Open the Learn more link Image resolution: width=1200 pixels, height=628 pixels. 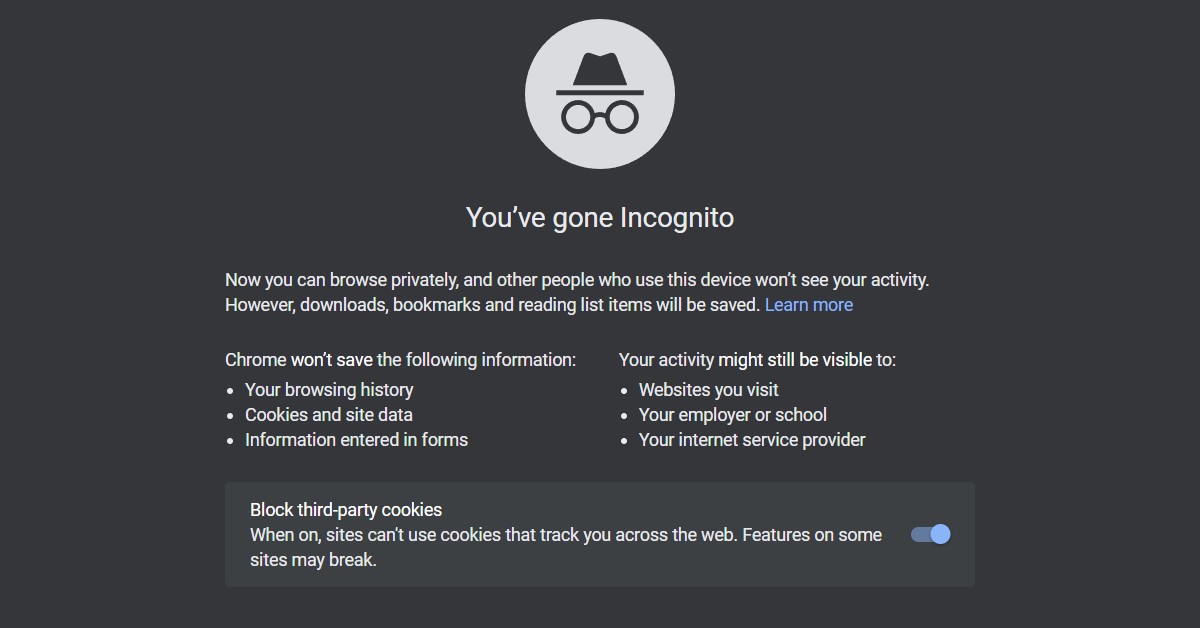[808, 305]
